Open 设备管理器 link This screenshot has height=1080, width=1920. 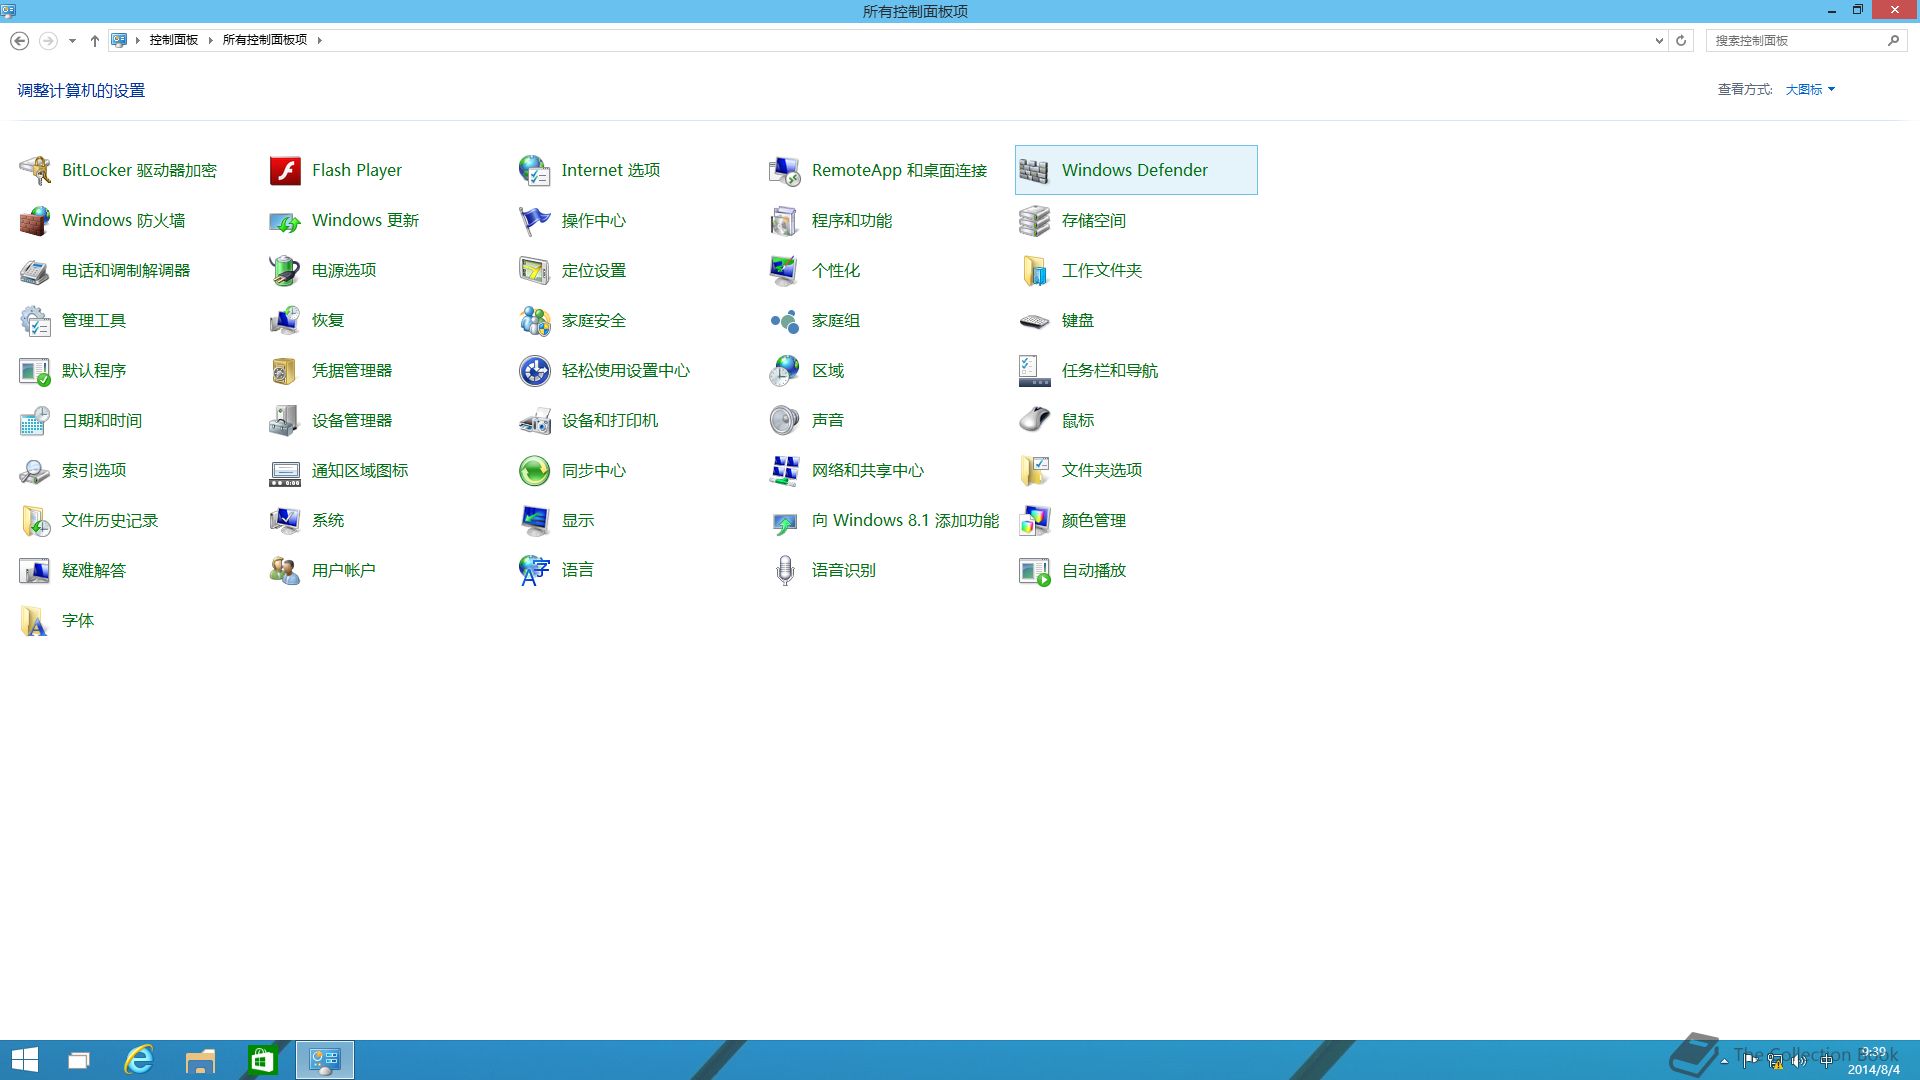[352, 421]
